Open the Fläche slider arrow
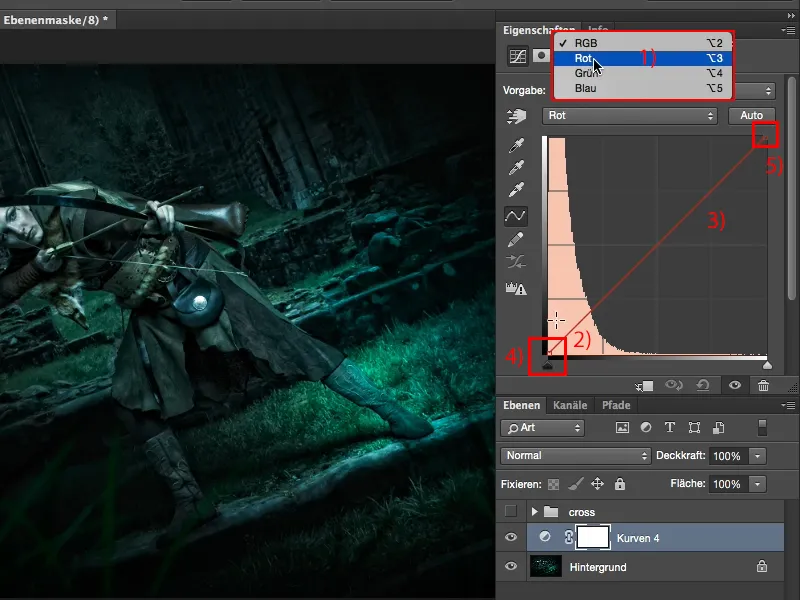The width and height of the screenshot is (800, 600). click(758, 484)
